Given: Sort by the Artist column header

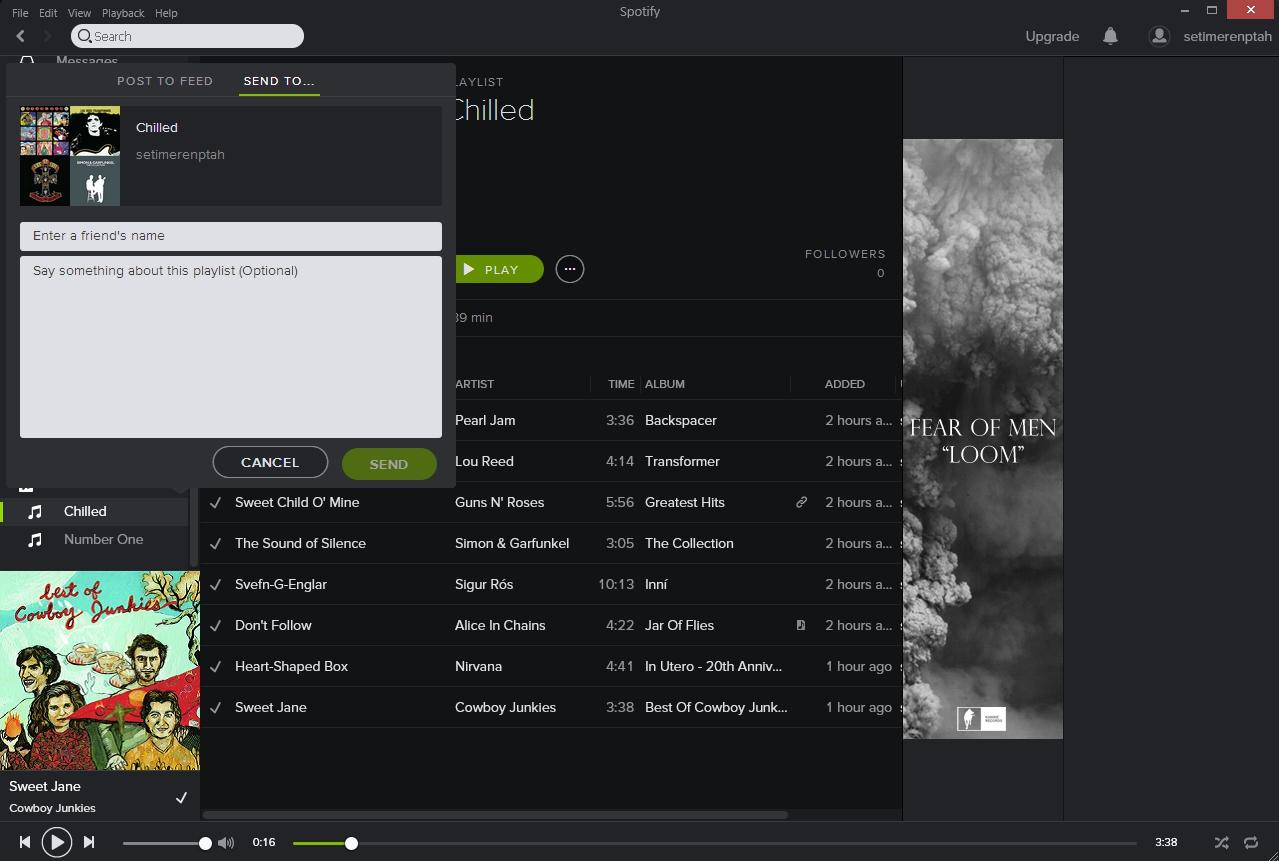Looking at the screenshot, I should 474,384.
